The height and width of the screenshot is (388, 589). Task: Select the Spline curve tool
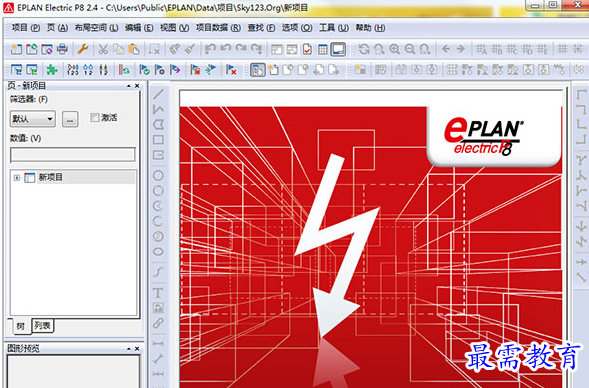158,272
